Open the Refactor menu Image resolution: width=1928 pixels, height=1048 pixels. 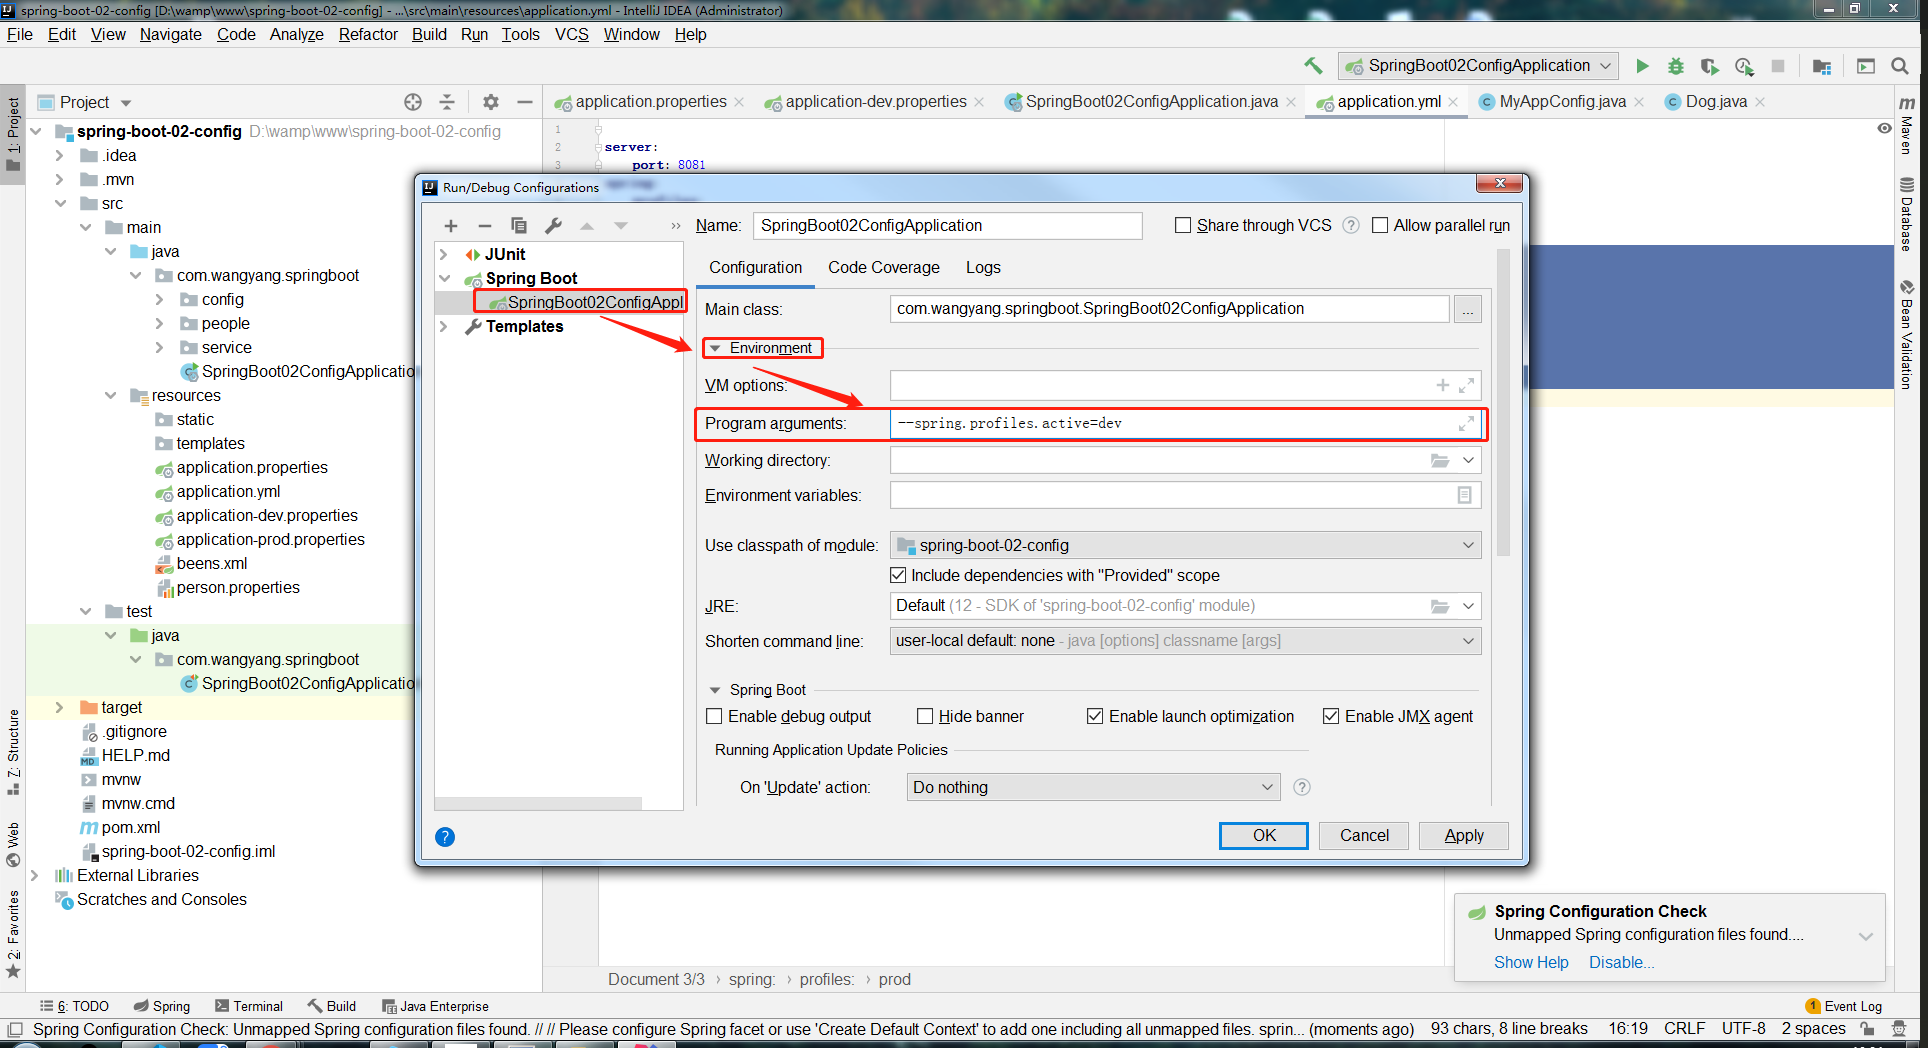pos(368,35)
